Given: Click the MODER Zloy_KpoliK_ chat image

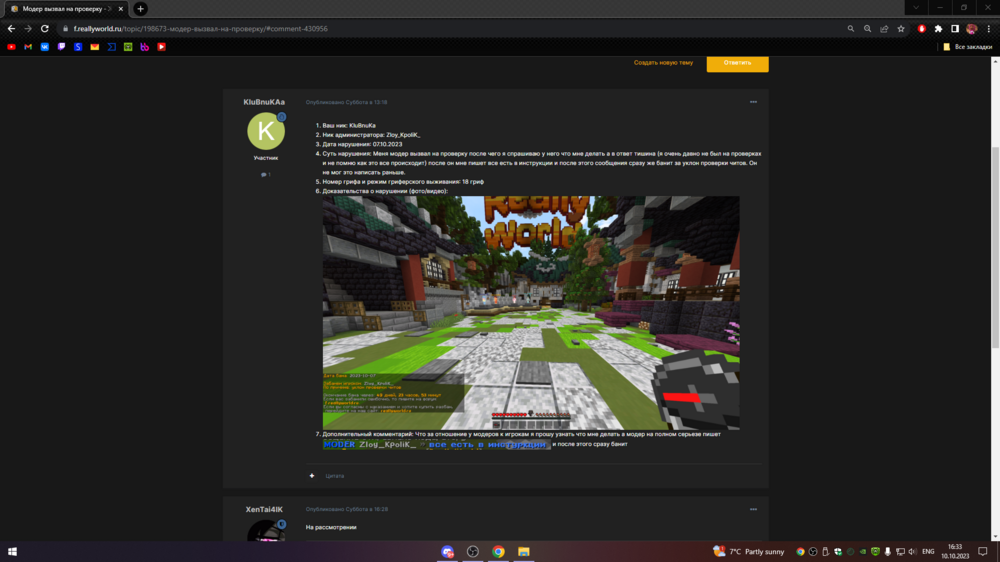Looking at the screenshot, I should click(x=436, y=445).
